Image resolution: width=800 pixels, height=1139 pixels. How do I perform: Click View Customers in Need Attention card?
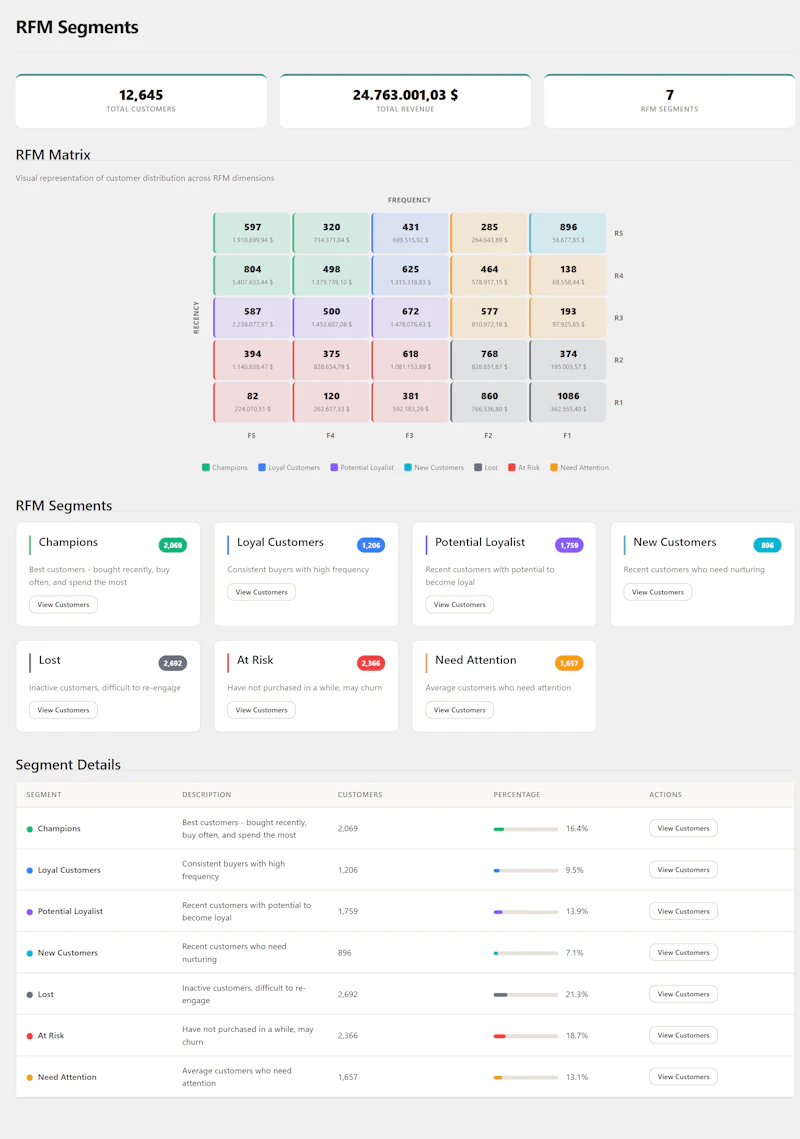(459, 710)
